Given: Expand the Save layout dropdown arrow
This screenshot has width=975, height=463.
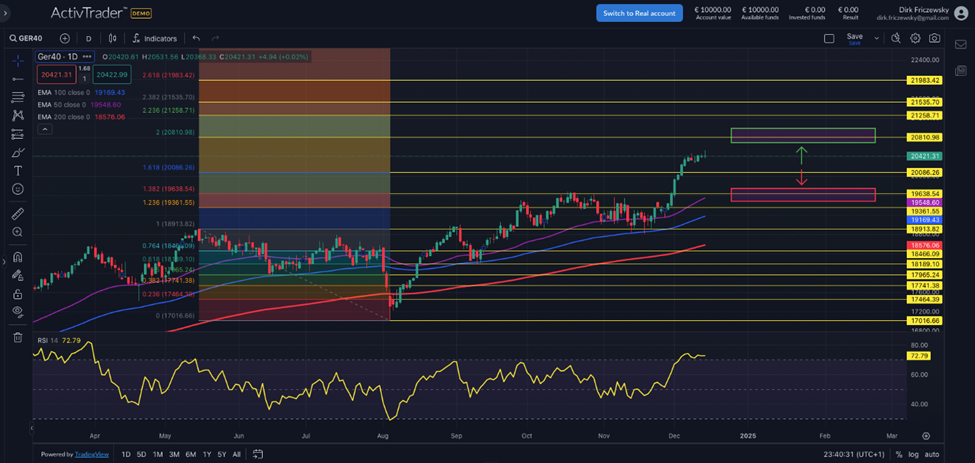Looking at the screenshot, I should 877,38.
